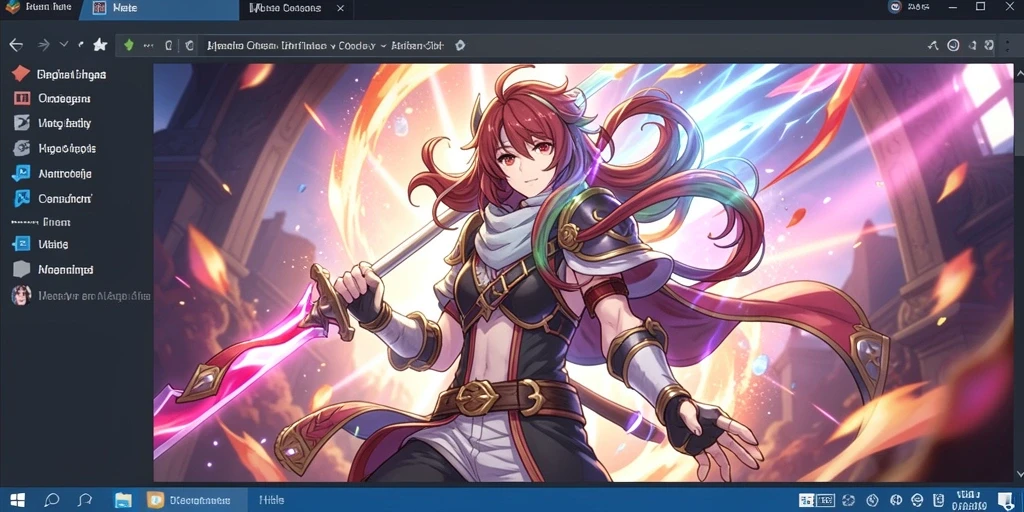Screen dimensions: 1024x512
Task: Expand the first breadcrumb chevron in the address bar
Action: [x=333, y=46]
